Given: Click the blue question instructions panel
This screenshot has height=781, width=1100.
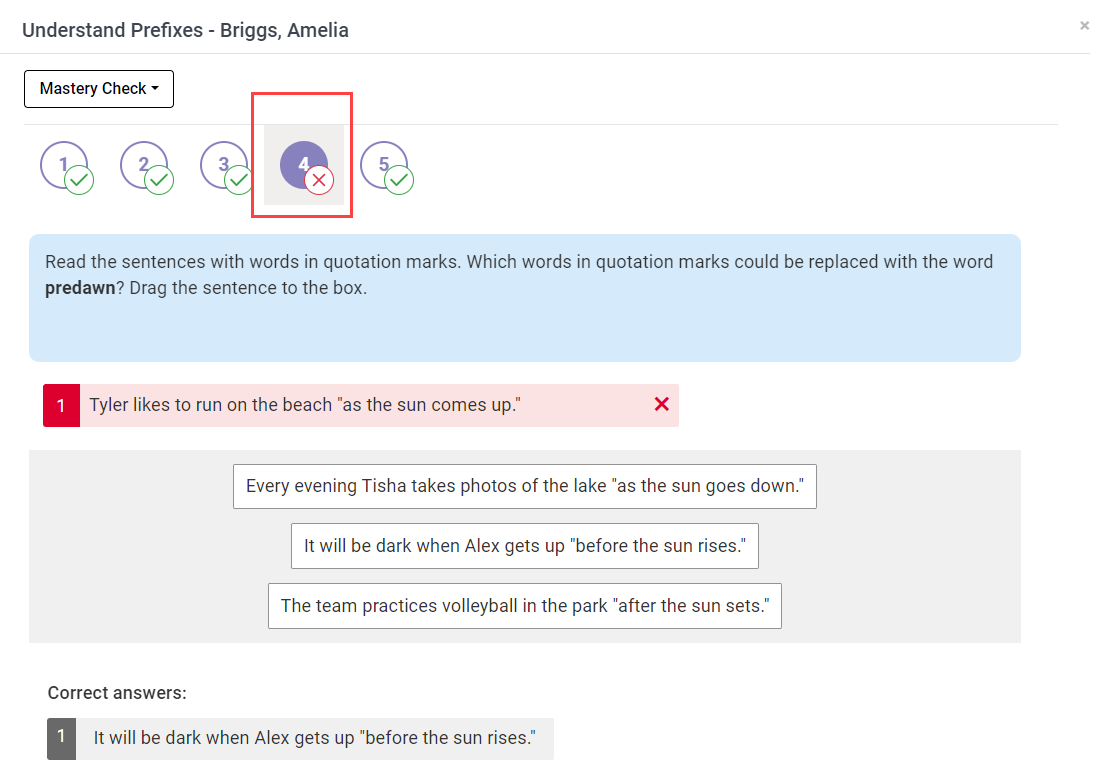Looking at the screenshot, I should pos(525,298).
